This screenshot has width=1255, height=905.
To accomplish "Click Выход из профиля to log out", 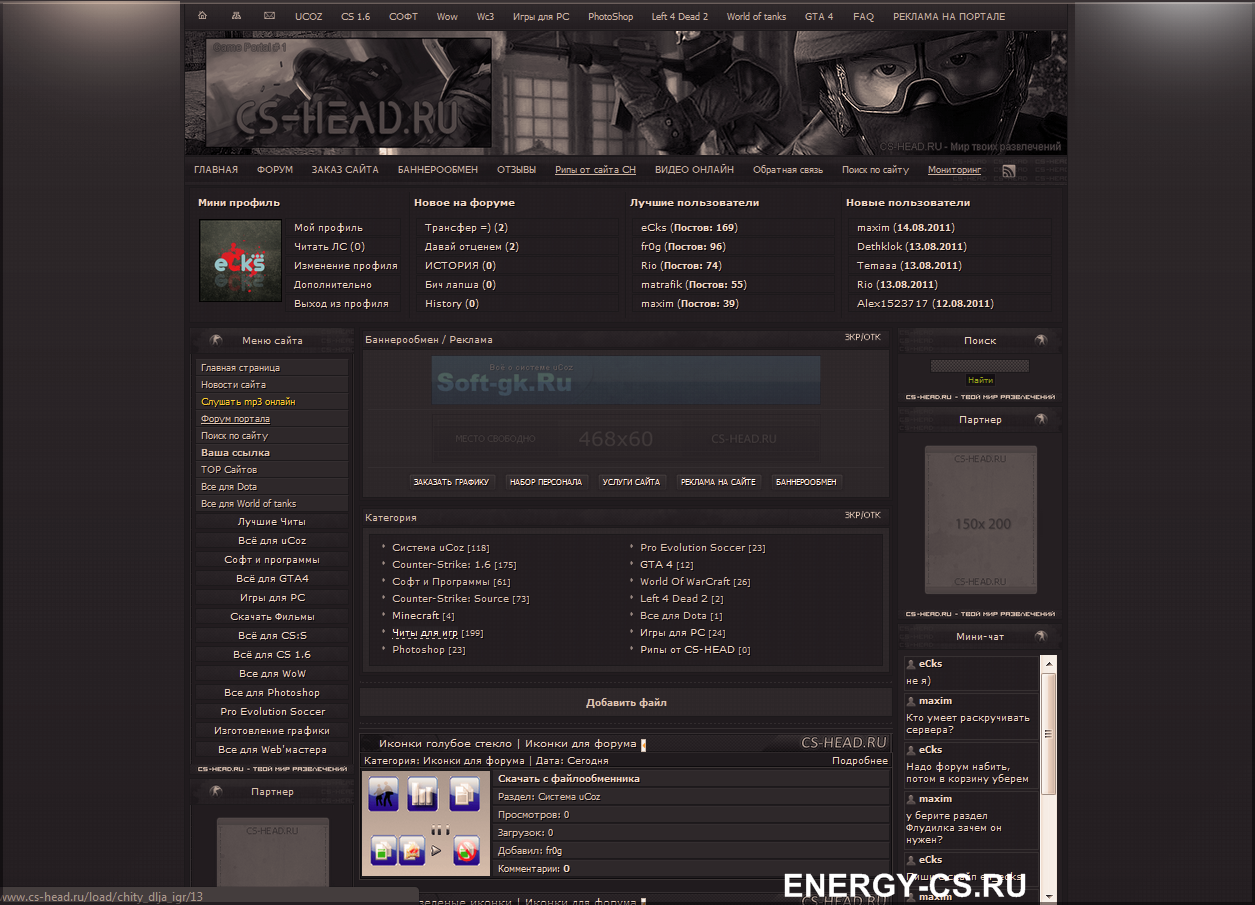I will (341, 304).
